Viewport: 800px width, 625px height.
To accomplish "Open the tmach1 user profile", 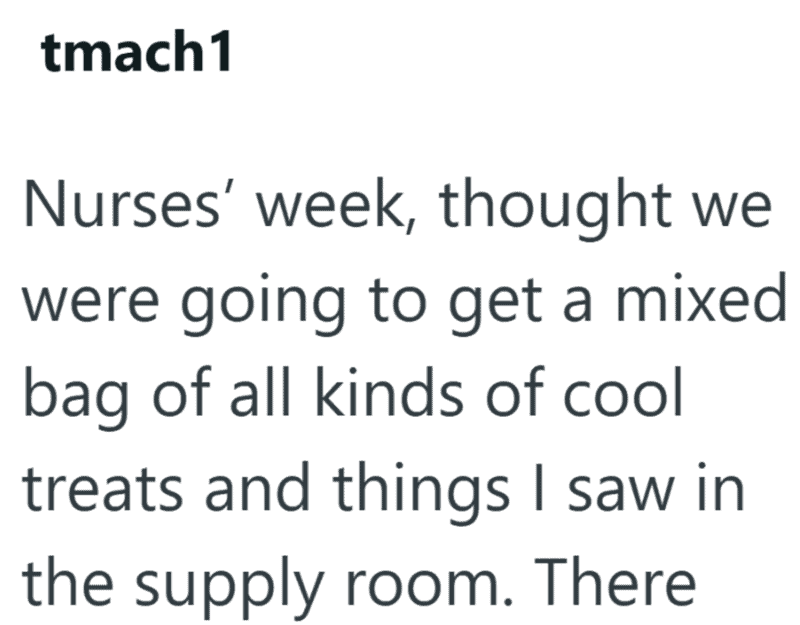I will 136,53.
